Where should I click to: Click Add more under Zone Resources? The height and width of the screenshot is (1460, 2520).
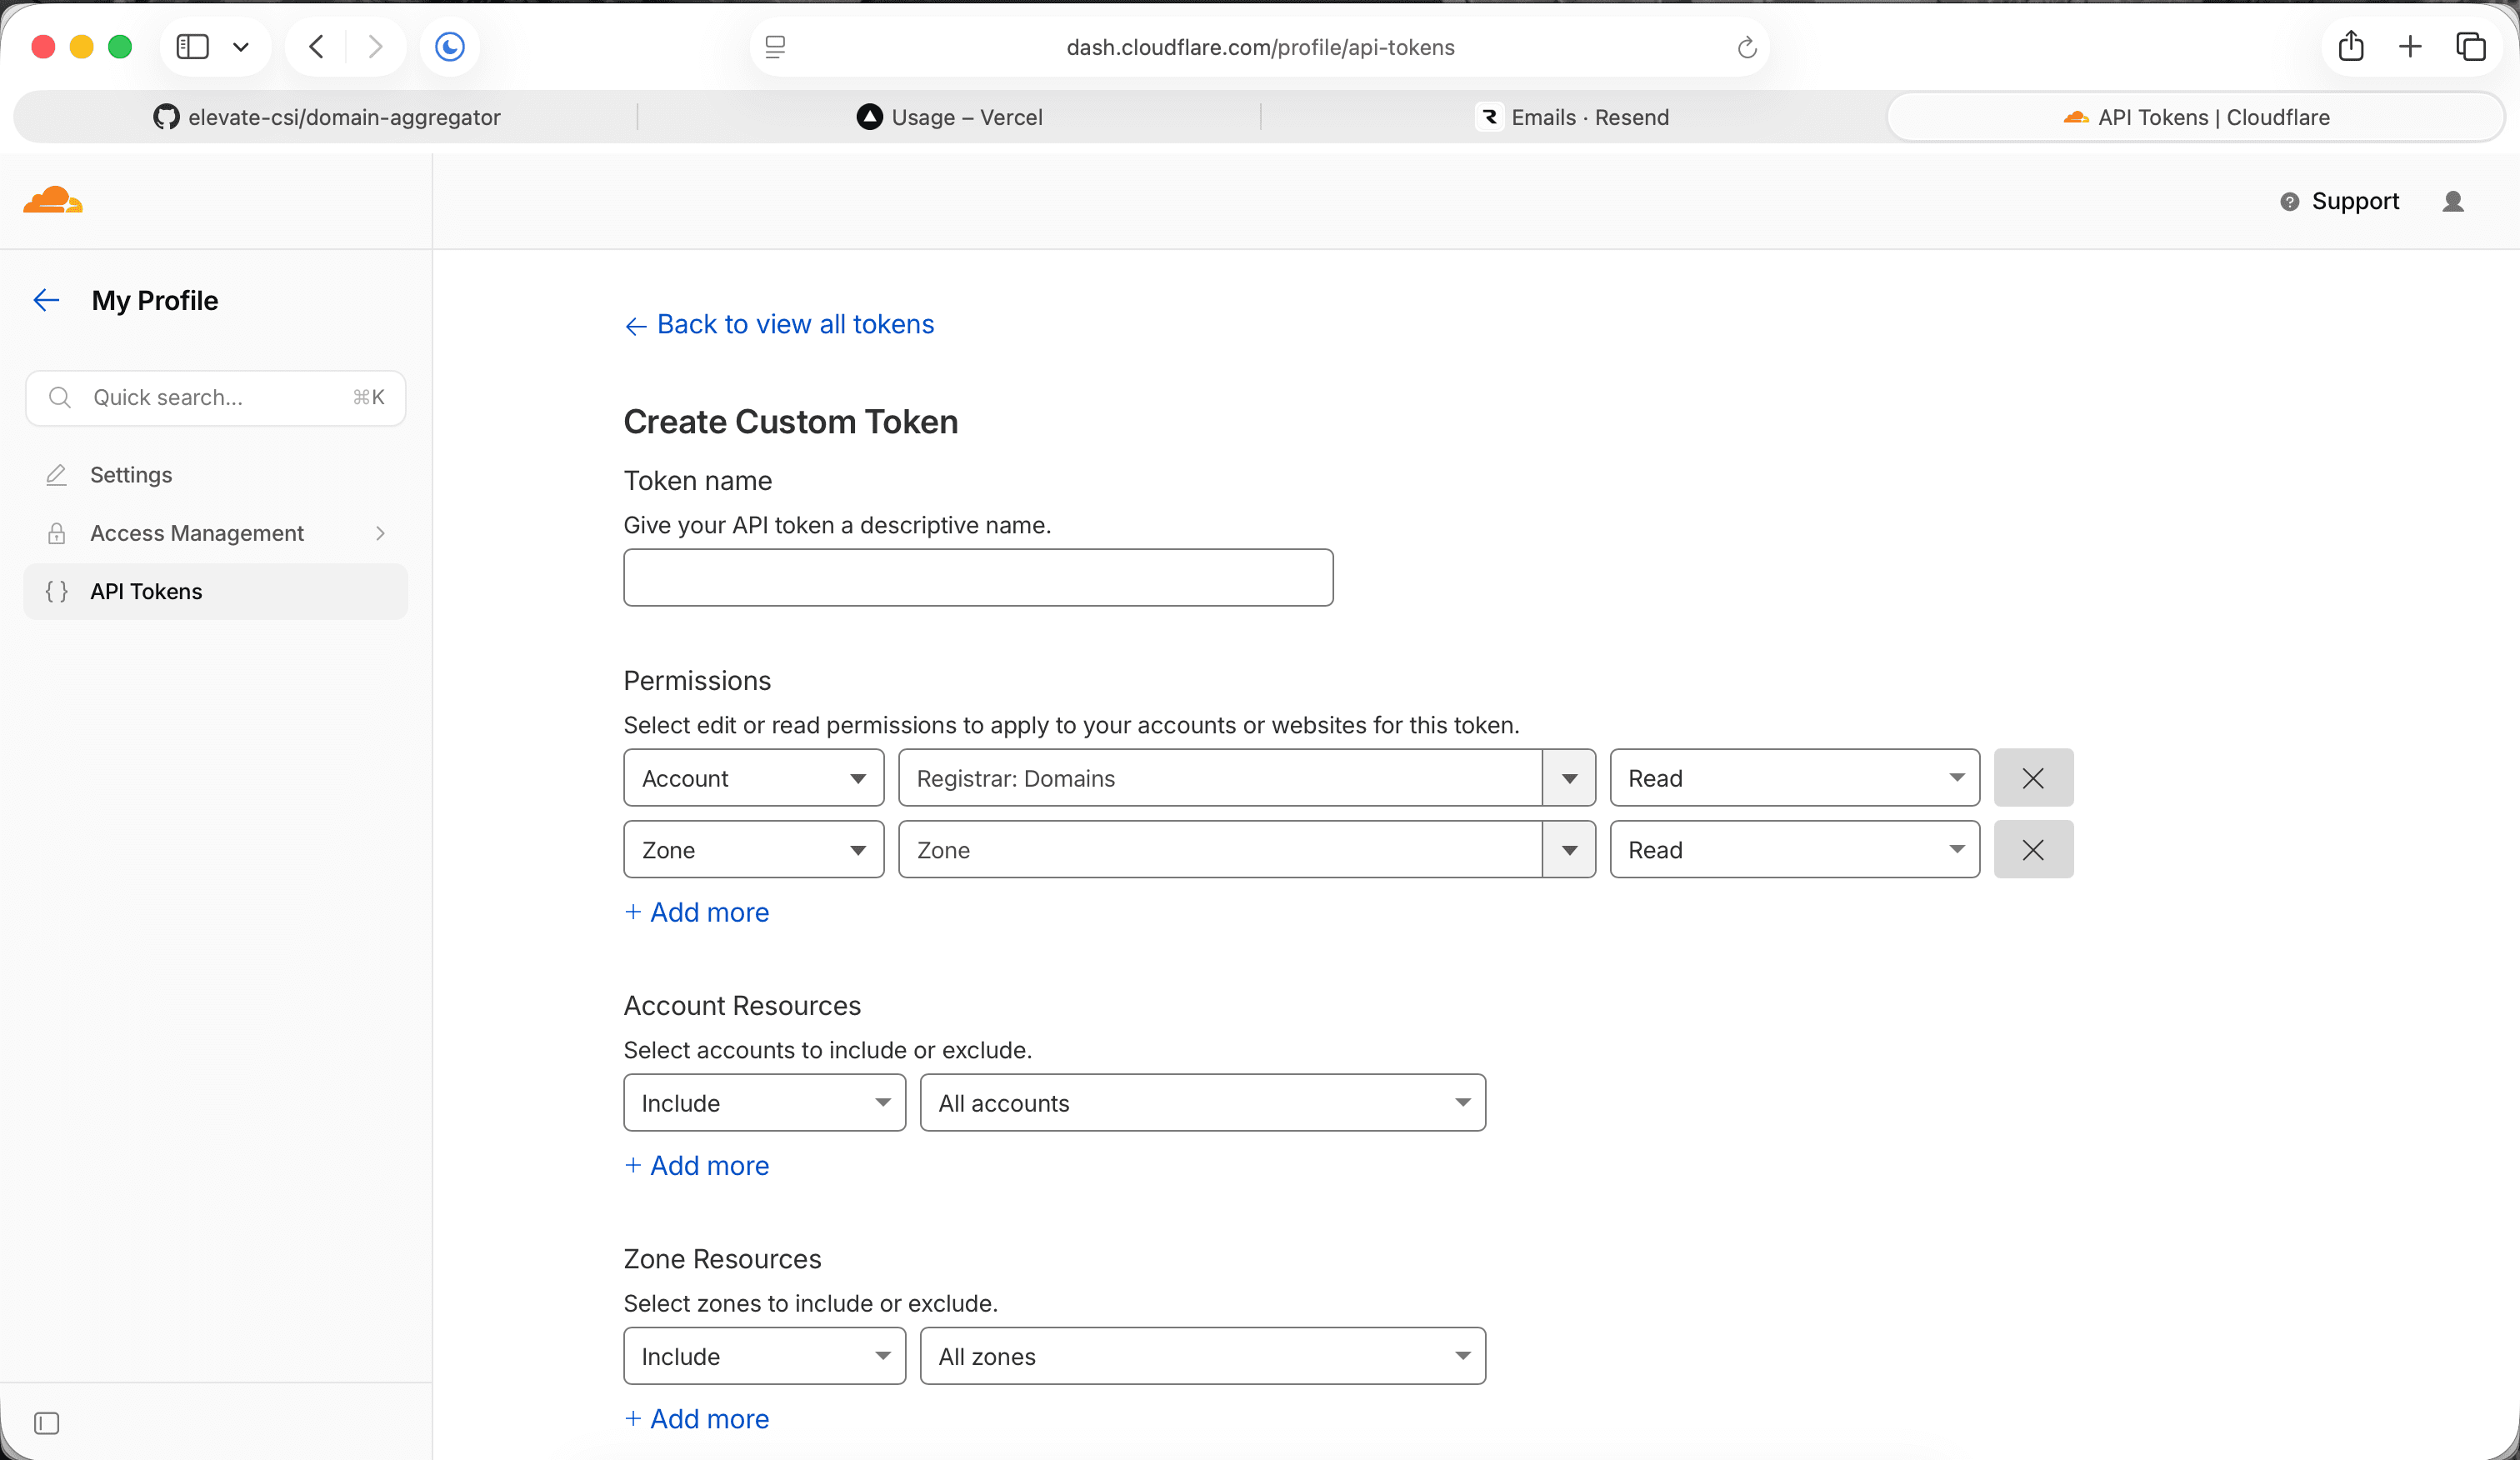pyautogui.click(x=697, y=1418)
